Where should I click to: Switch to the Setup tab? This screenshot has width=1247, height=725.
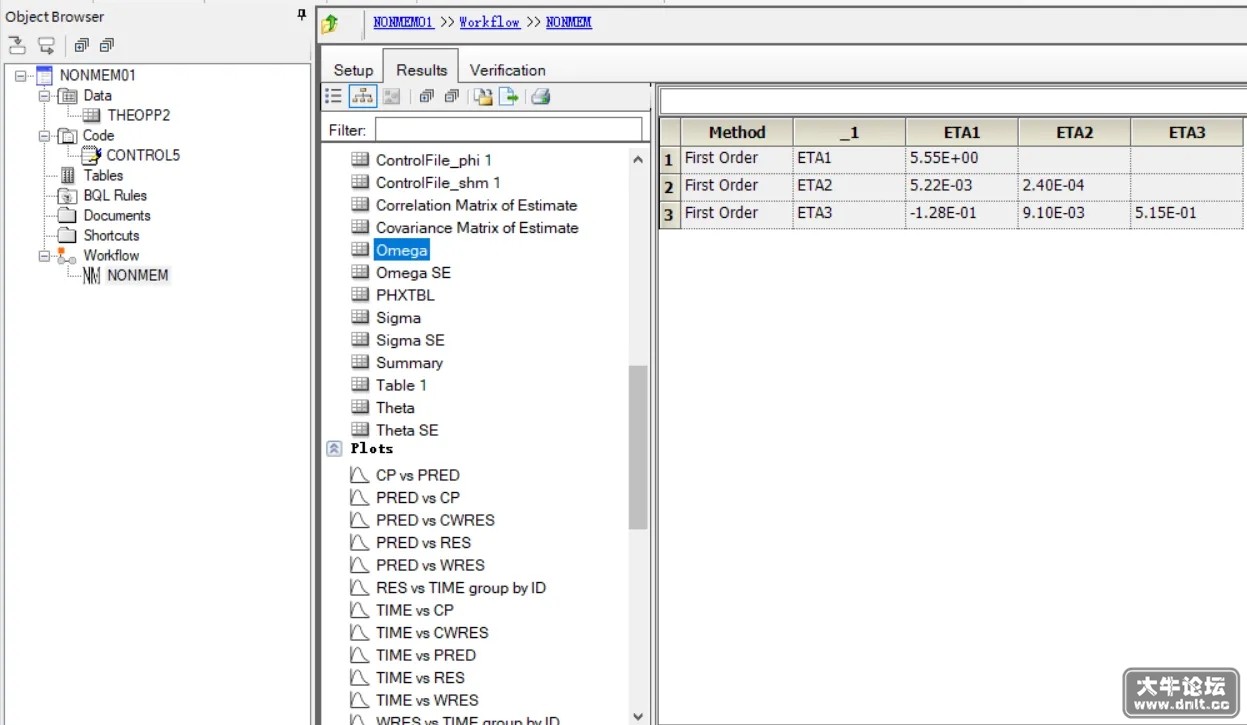pos(353,70)
